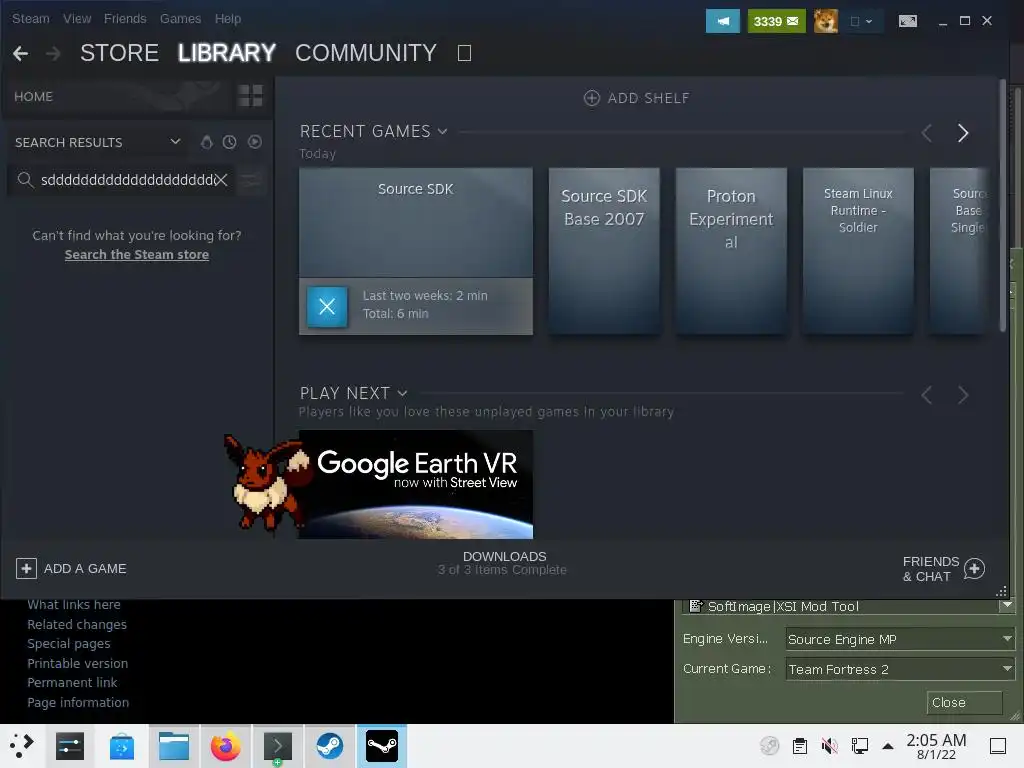Open the LIBRARY tab

tap(227, 53)
